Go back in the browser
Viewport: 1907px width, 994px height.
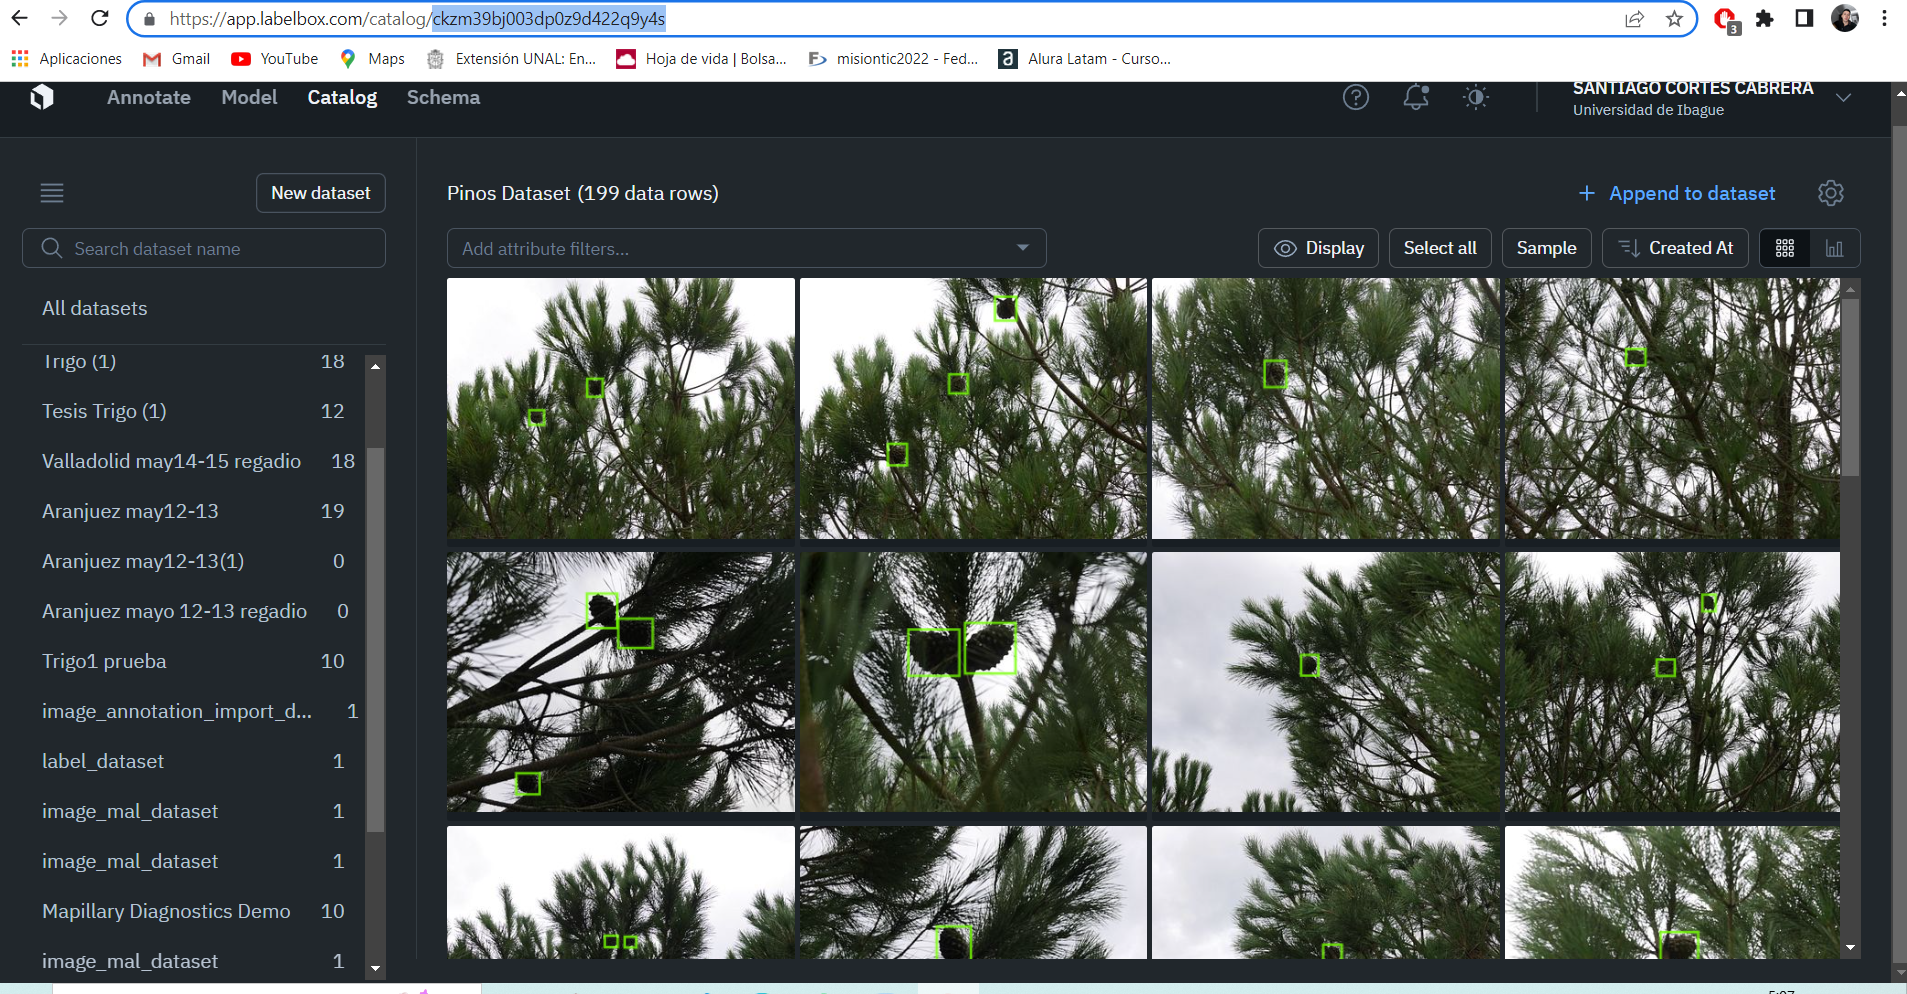click(x=19, y=18)
